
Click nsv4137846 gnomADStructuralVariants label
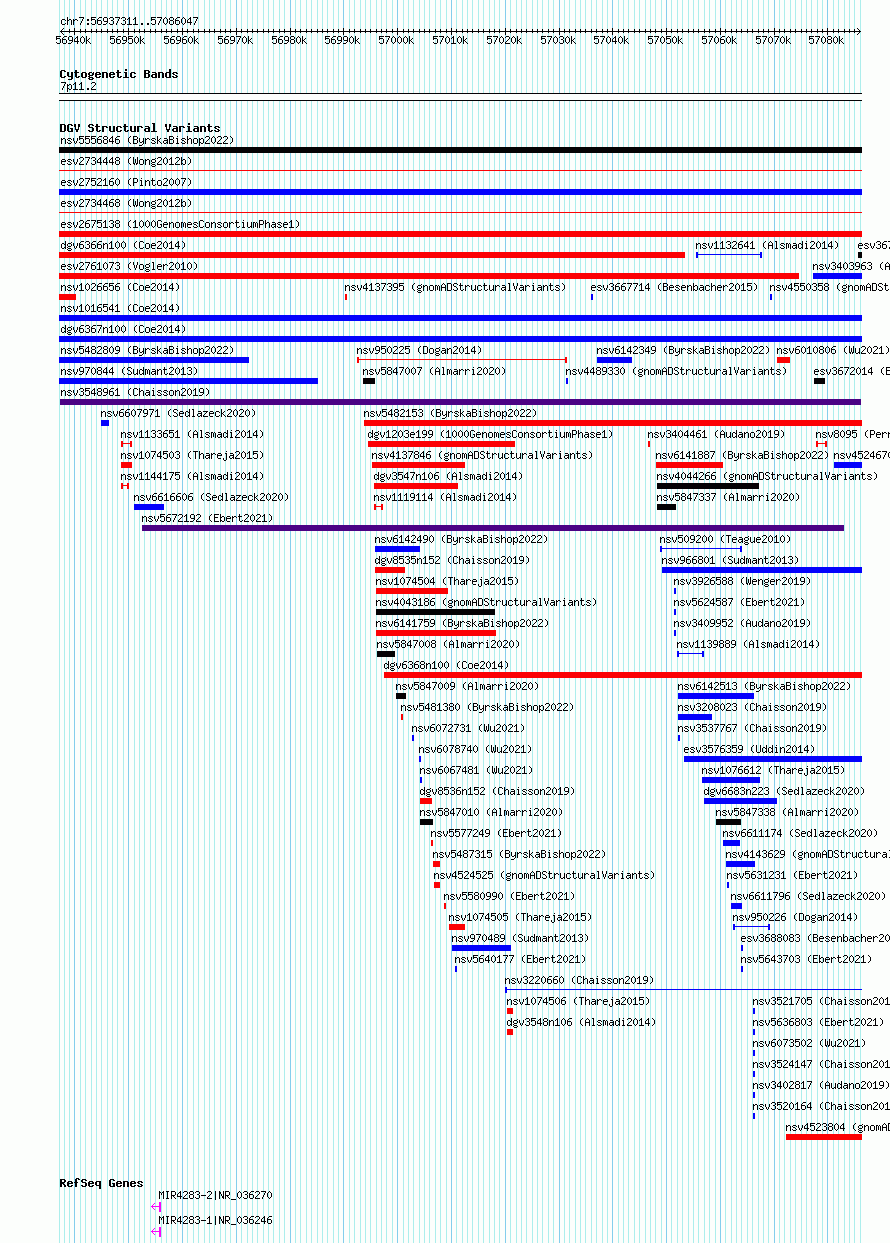click(x=481, y=455)
